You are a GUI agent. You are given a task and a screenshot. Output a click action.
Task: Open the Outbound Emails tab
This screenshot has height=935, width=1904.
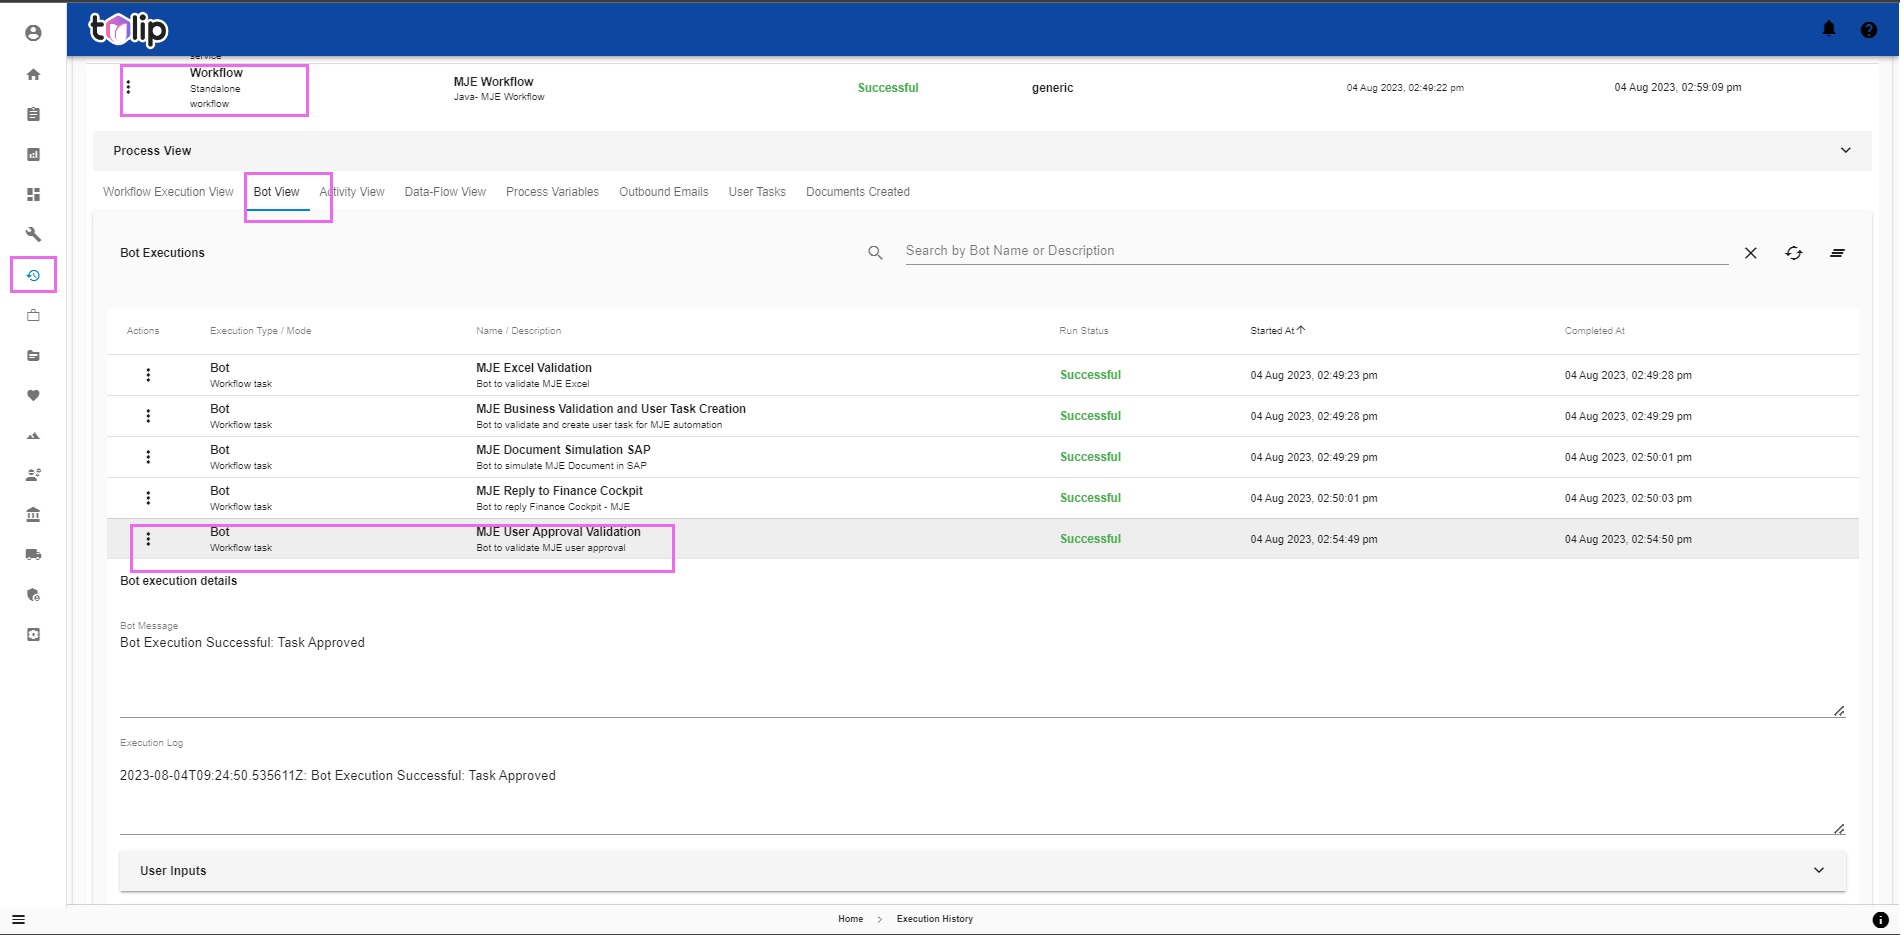(663, 192)
